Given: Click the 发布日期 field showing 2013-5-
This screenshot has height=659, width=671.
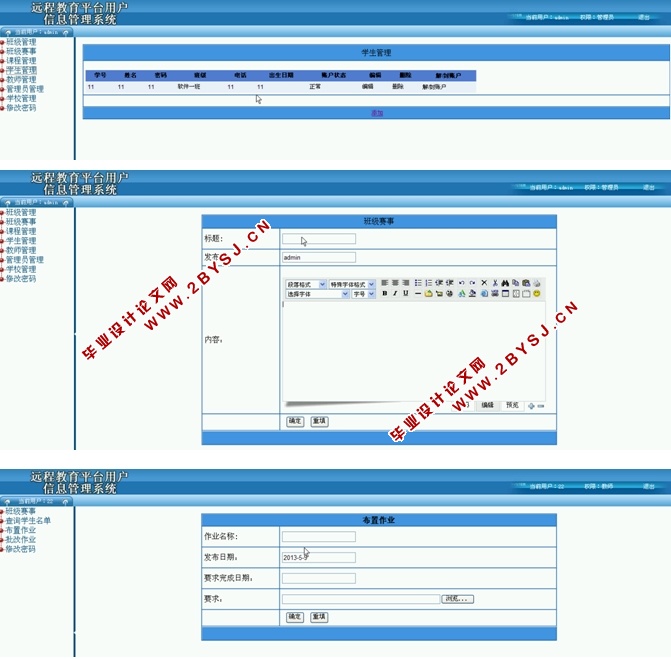Looking at the screenshot, I should click(x=319, y=558).
